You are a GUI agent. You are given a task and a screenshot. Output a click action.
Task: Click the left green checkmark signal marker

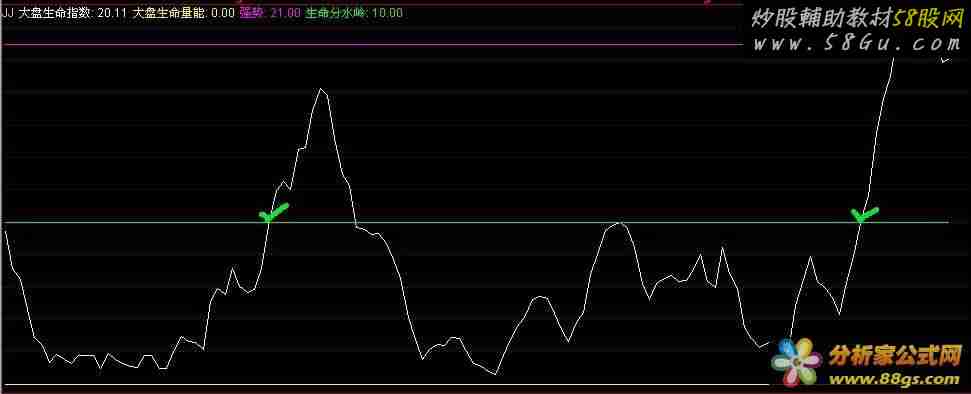click(x=273, y=212)
